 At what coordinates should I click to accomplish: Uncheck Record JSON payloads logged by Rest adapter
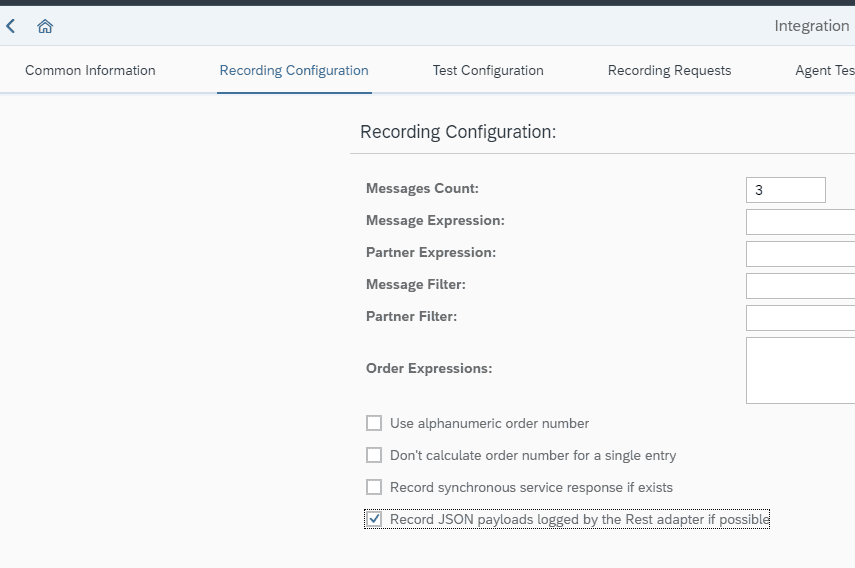pyautogui.click(x=374, y=519)
